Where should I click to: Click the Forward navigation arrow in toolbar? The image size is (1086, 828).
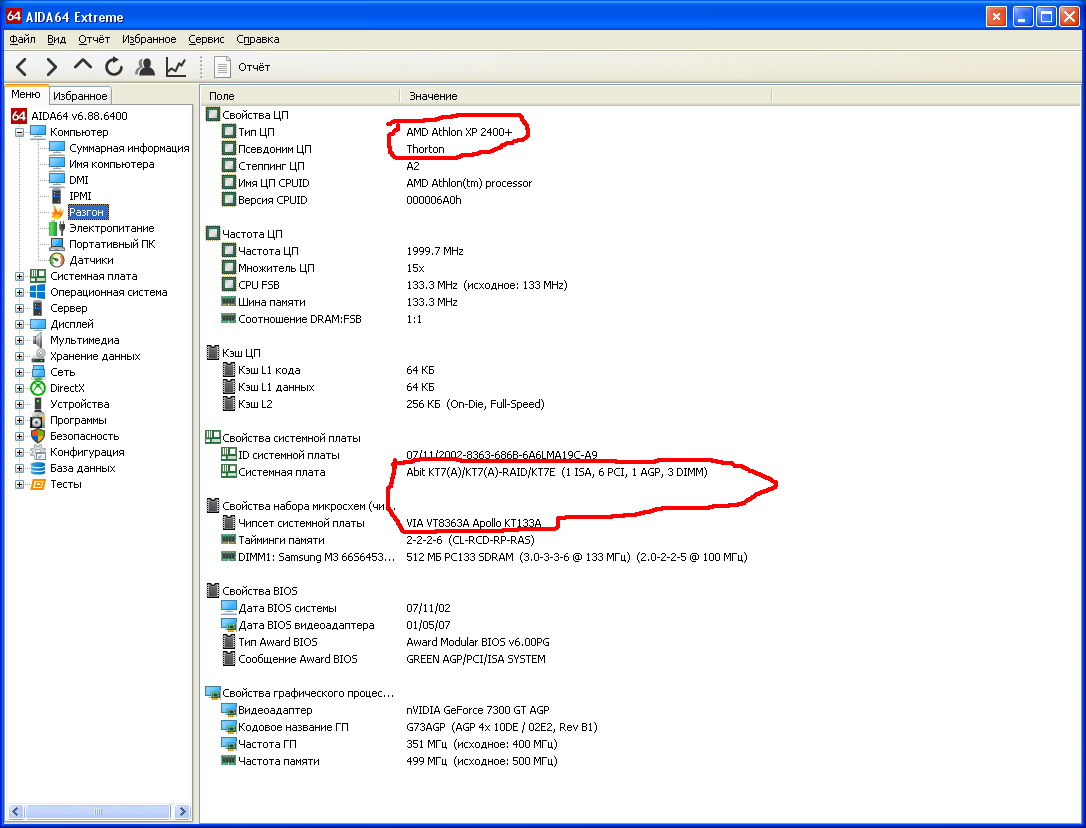pos(52,67)
